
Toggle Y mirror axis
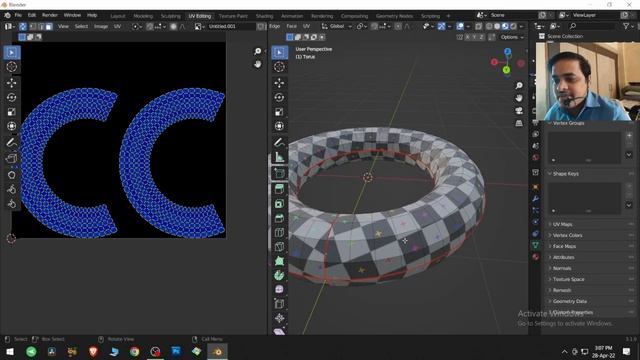[x=474, y=37]
